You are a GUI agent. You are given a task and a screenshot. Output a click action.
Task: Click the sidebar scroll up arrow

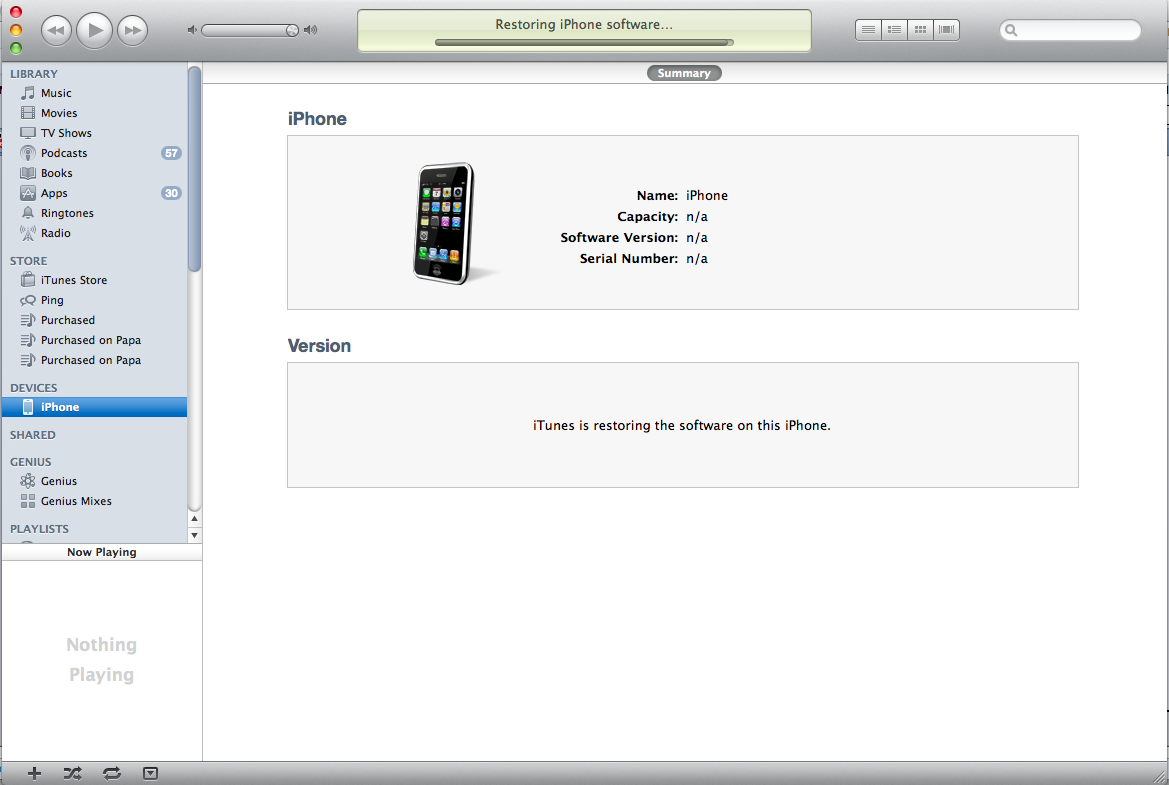pos(195,518)
